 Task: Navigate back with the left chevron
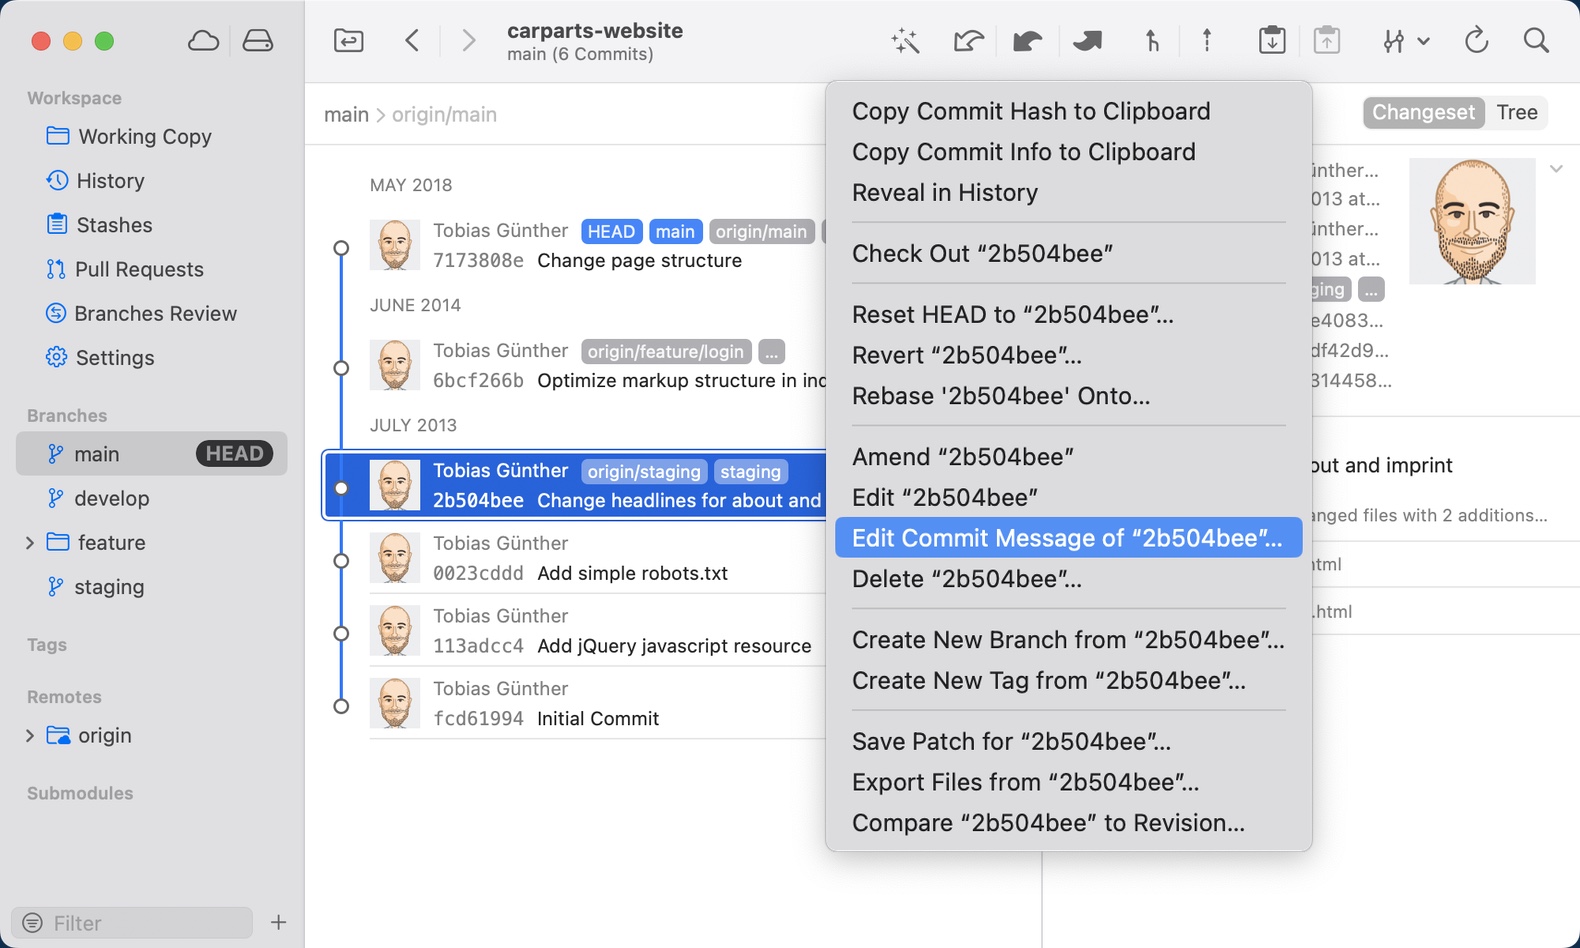coord(412,41)
